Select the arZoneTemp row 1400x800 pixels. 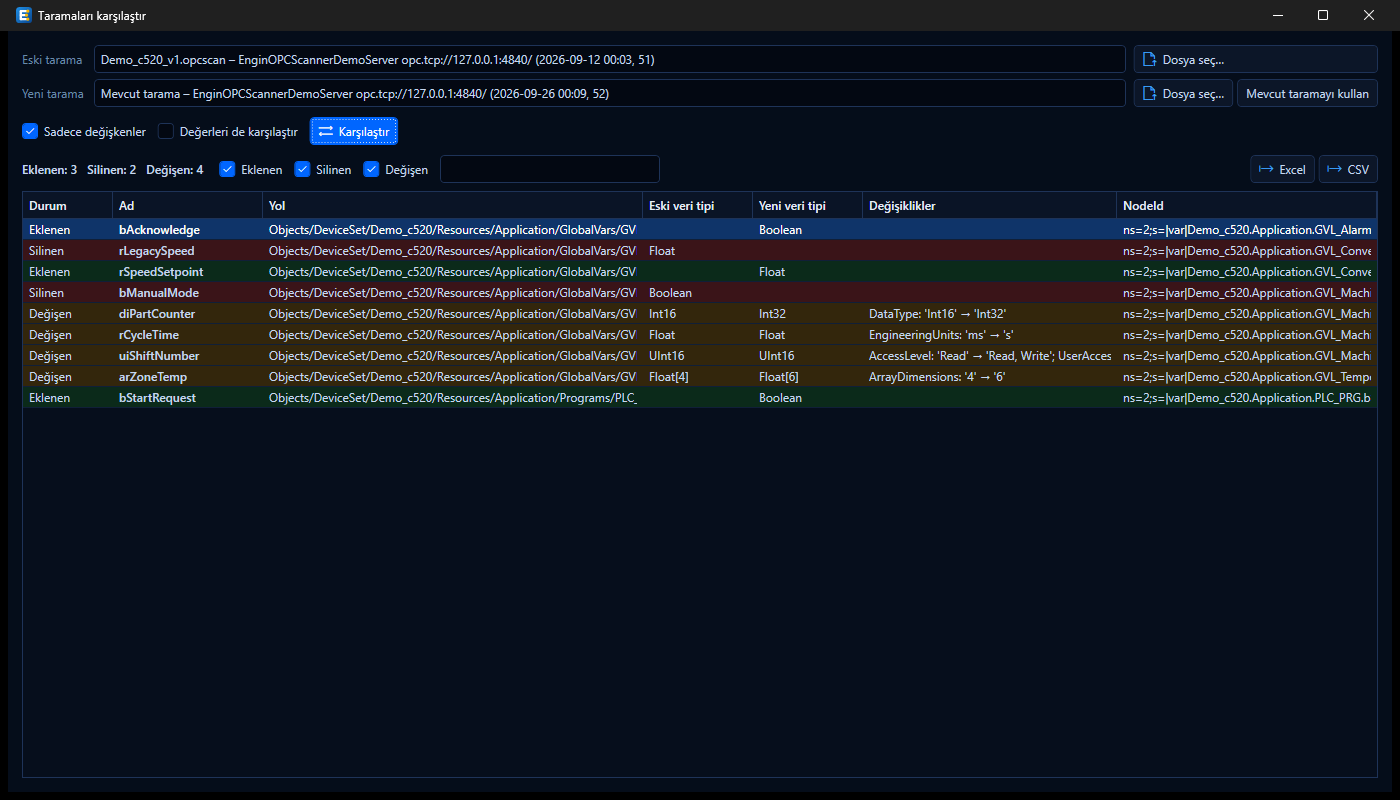point(700,377)
